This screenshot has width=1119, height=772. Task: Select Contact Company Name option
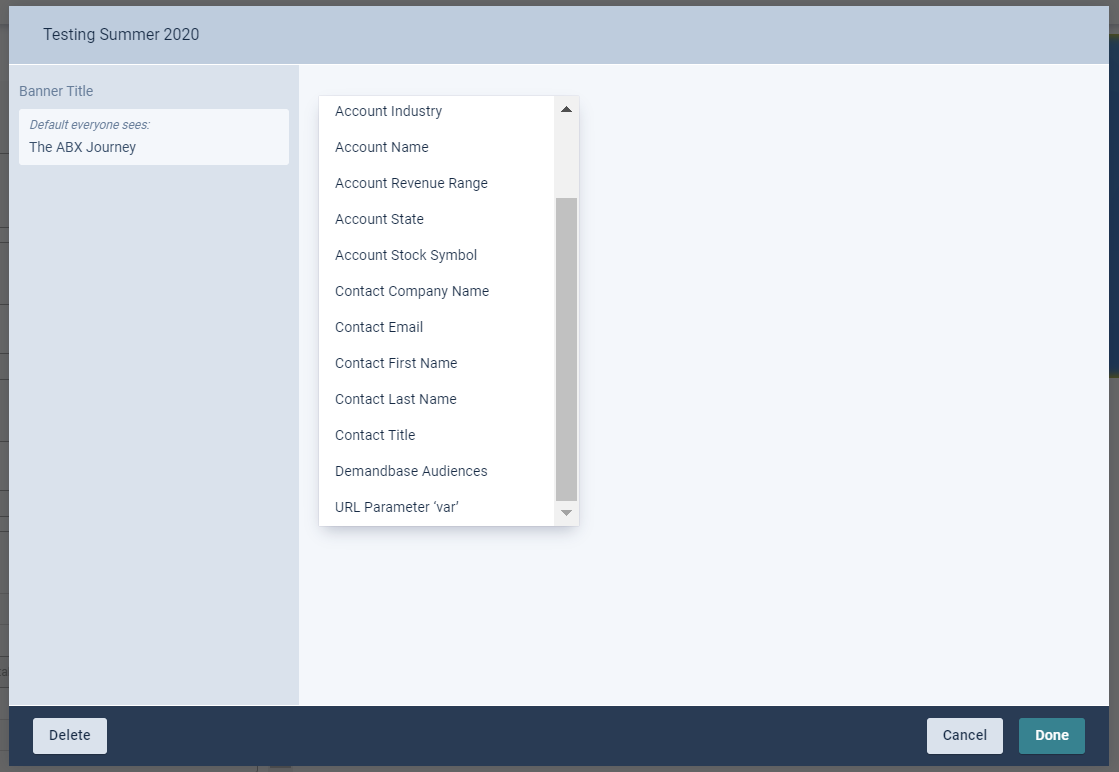coord(411,291)
